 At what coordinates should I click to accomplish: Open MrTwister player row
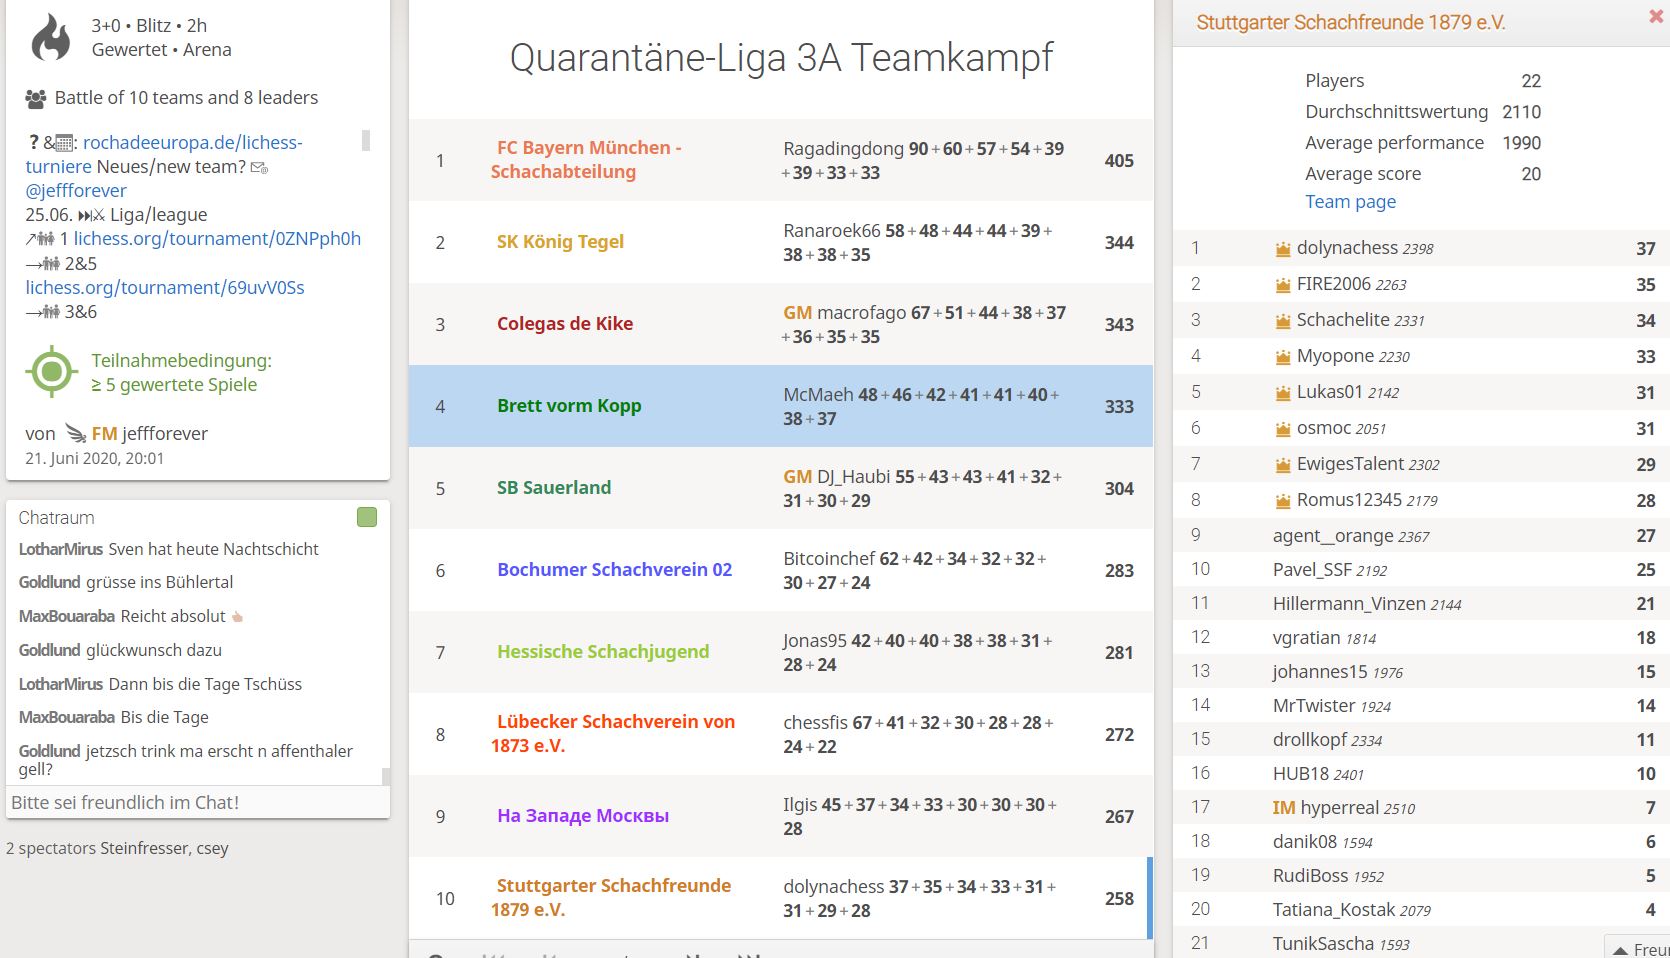tap(1421, 705)
